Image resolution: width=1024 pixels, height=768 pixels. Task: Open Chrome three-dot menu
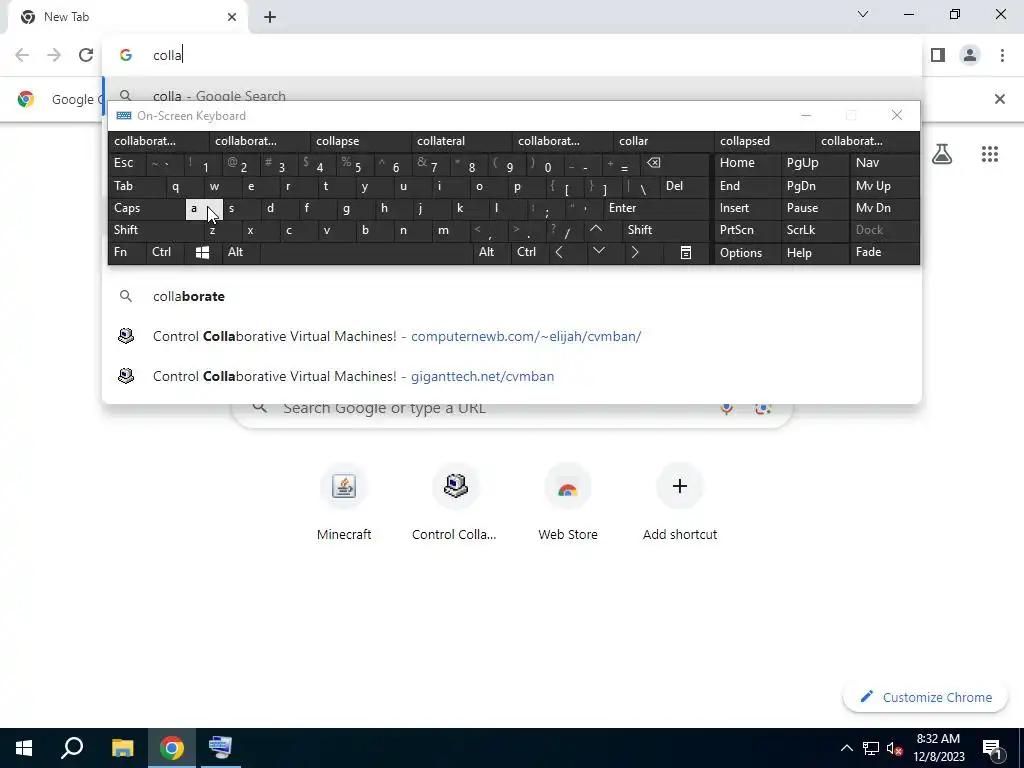click(1002, 55)
